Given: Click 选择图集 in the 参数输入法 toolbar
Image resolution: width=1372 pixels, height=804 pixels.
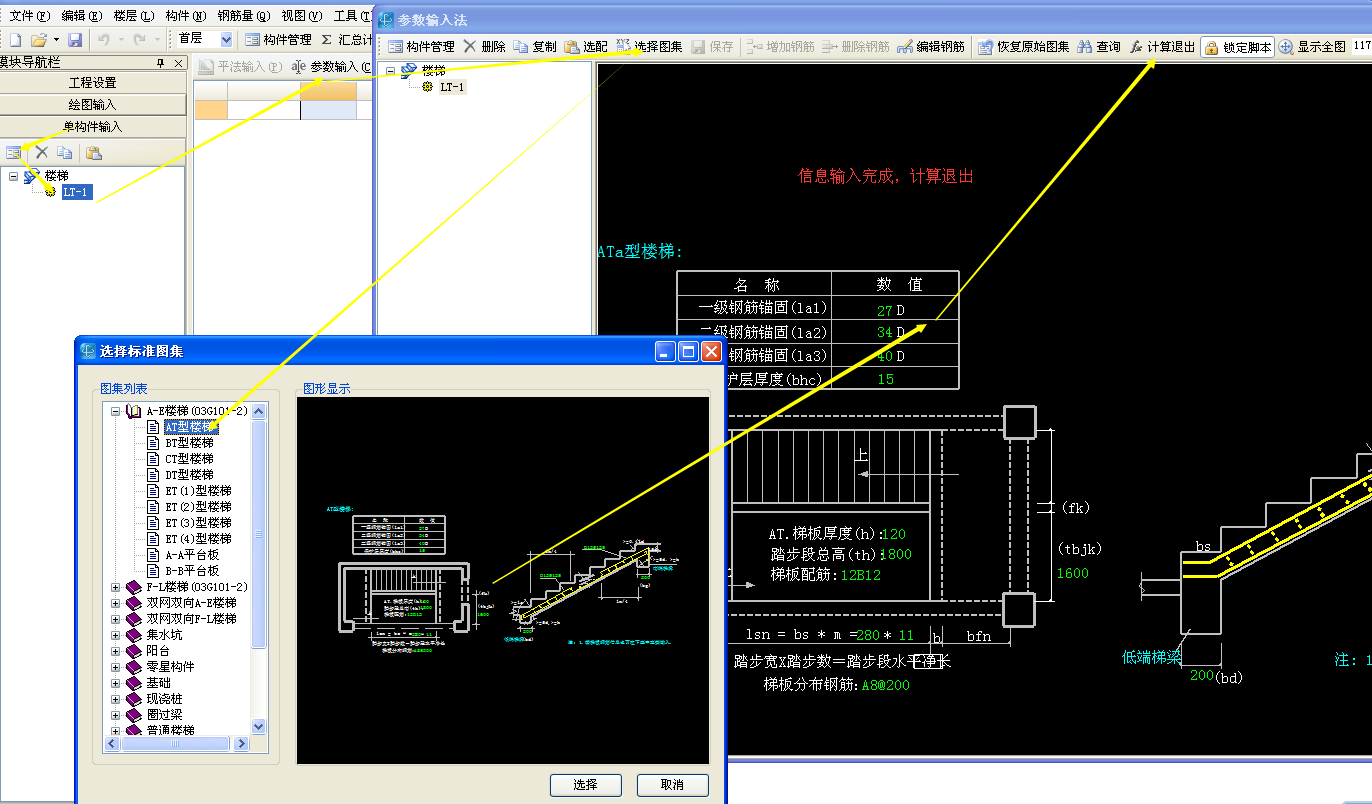Looking at the screenshot, I should point(649,47).
